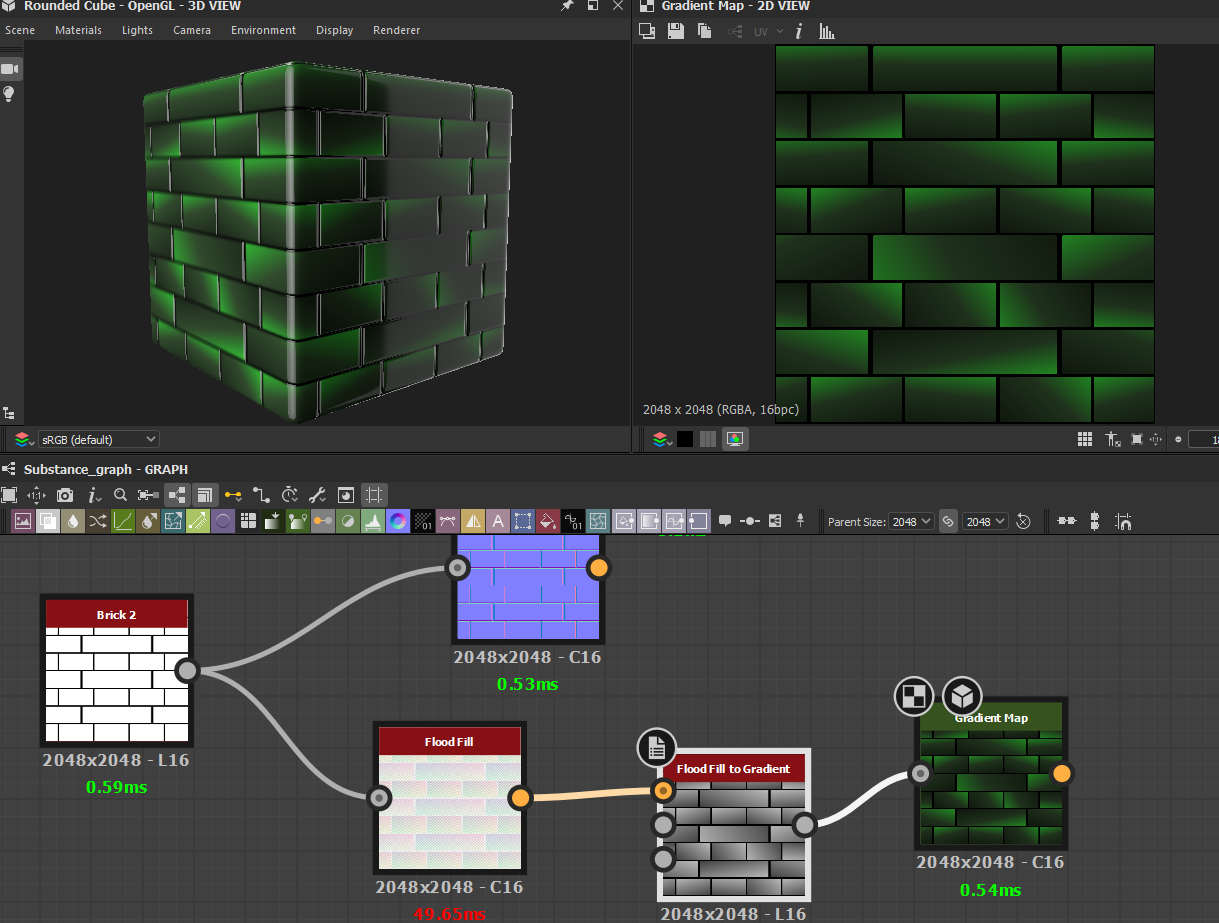The width and height of the screenshot is (1219, 923).
Task: Add a Blur node (droplet icon)
Action: pyautogui.click(x=73, y=521)
